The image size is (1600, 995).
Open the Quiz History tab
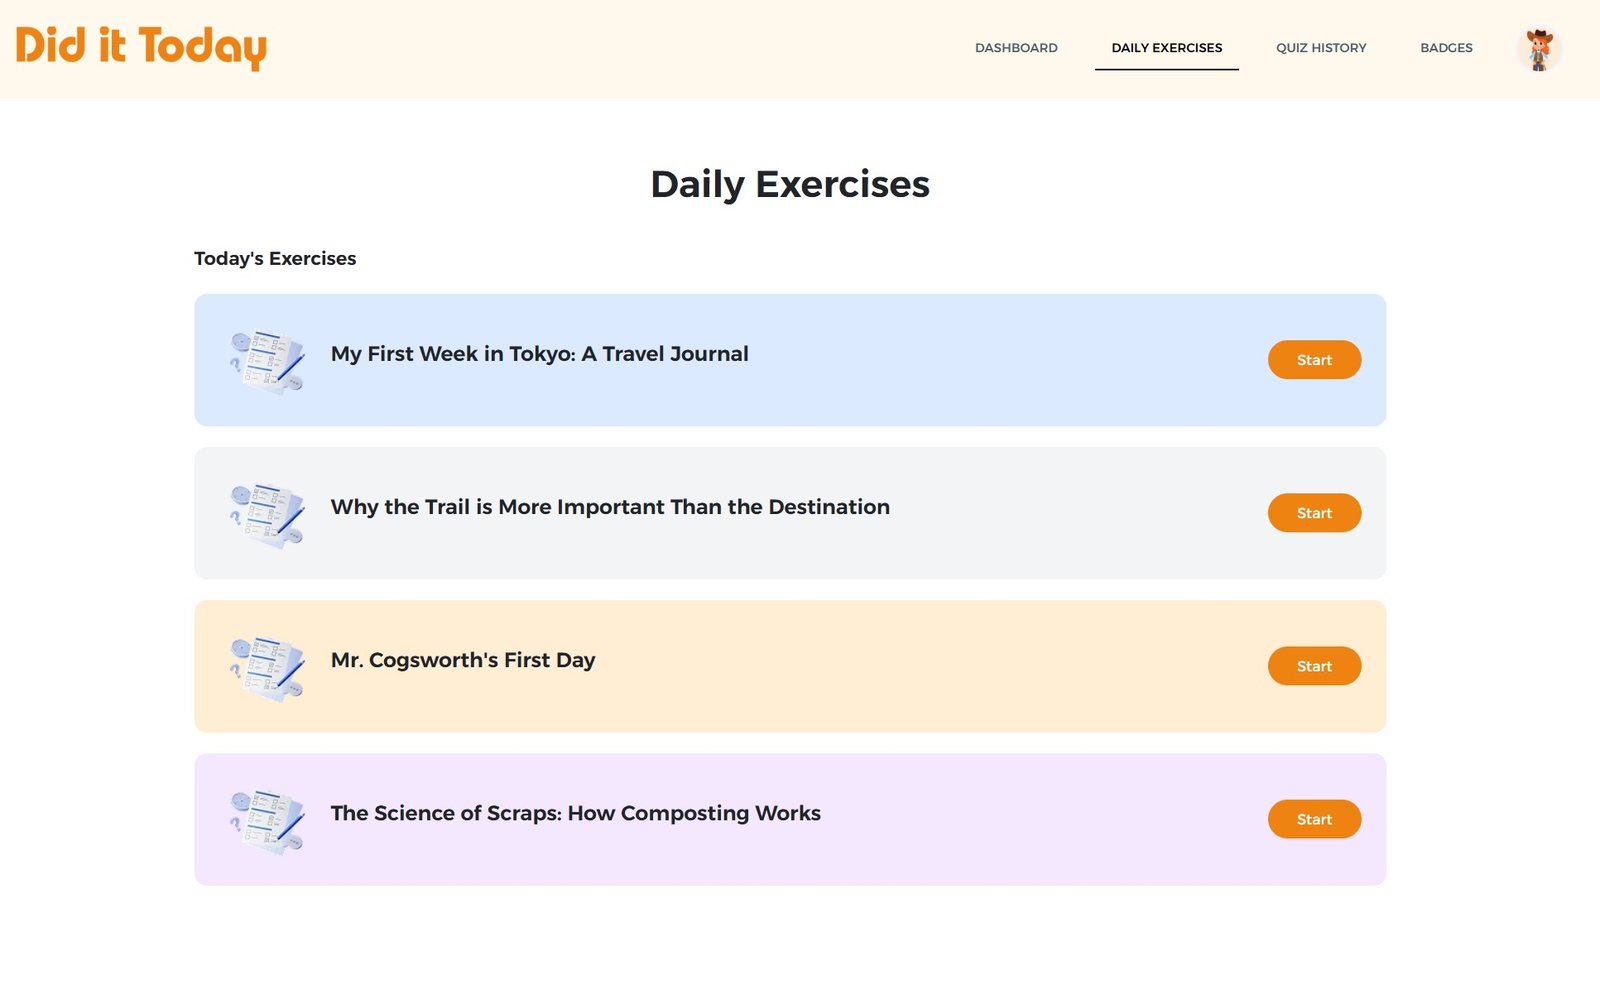[x=1321, y=48]
